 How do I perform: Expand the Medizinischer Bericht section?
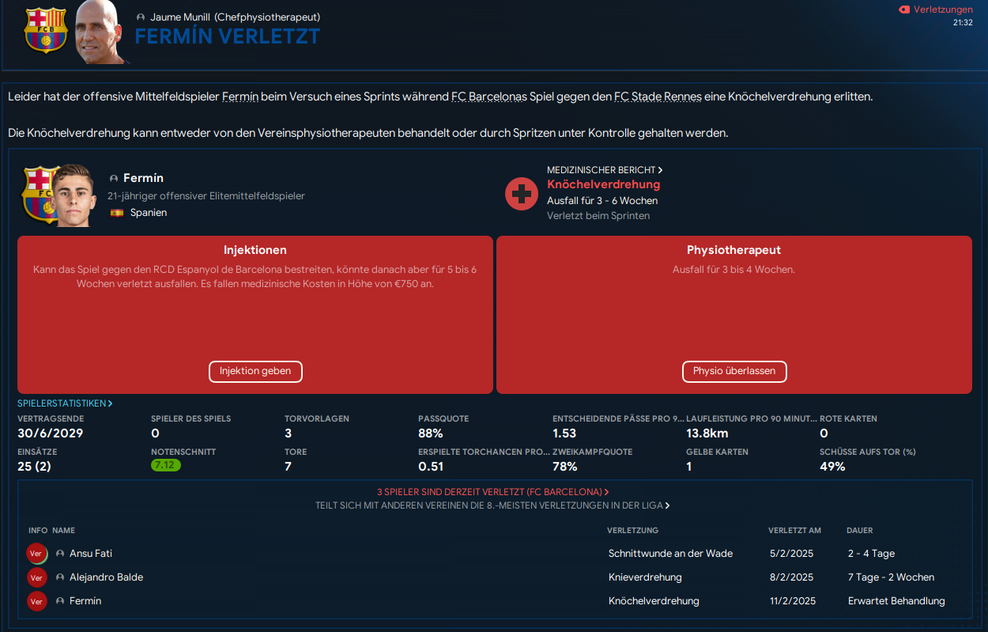(x=604, y=170)
